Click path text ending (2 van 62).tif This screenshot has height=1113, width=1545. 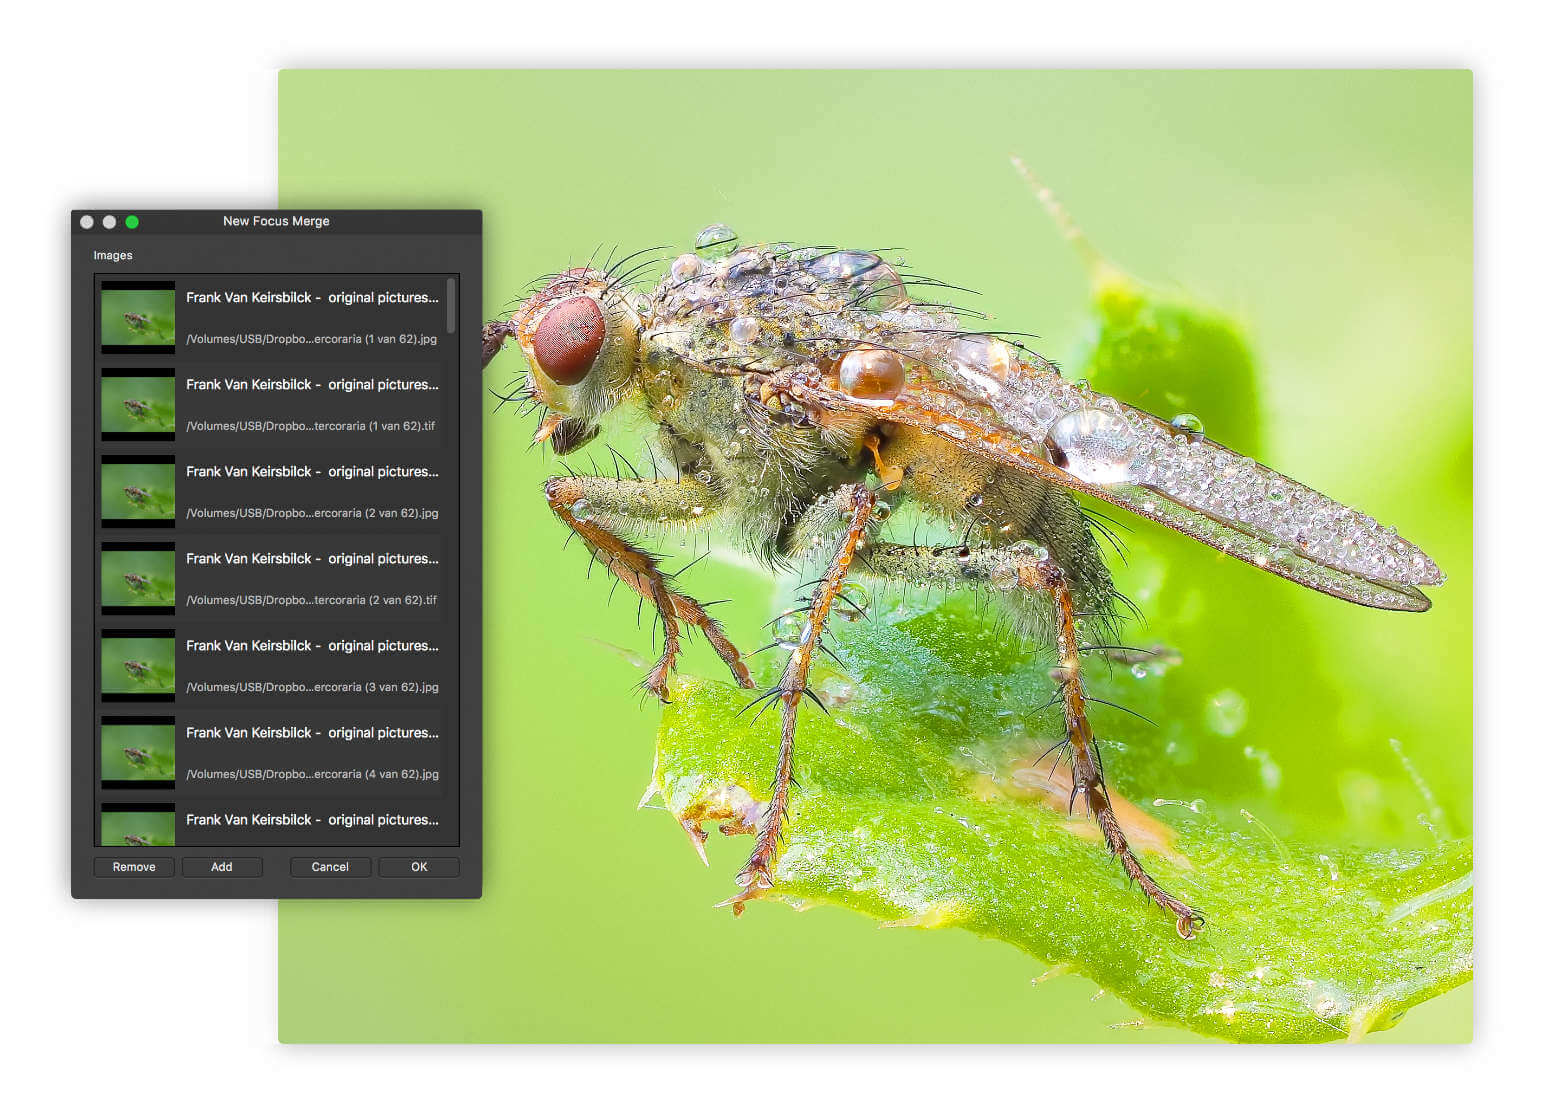click(312, 600)
